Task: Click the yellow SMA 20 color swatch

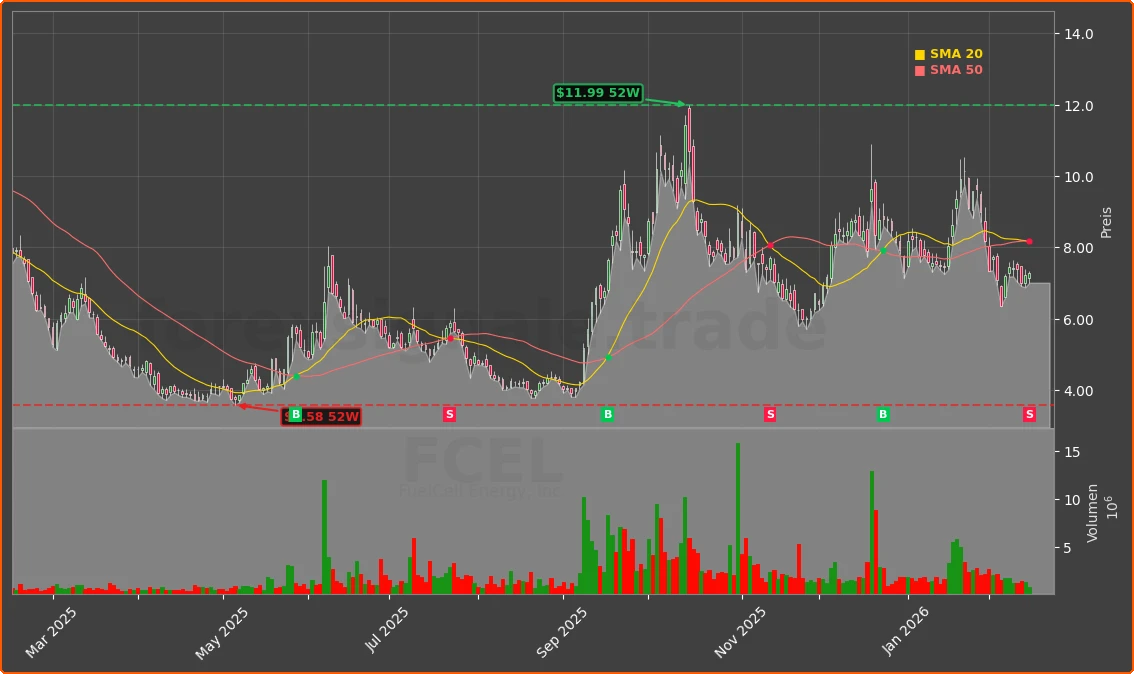Action: coord(921,53)
